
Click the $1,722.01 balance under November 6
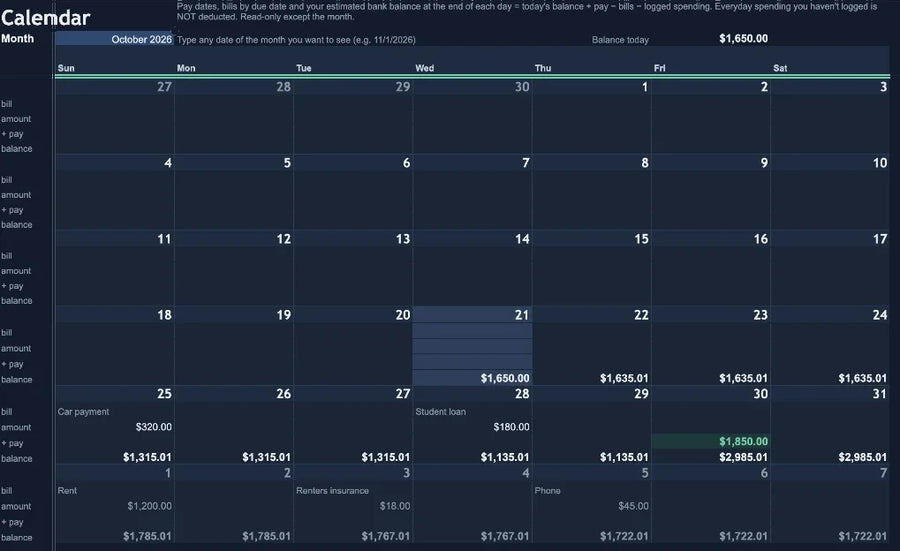(x=743, y=536)
